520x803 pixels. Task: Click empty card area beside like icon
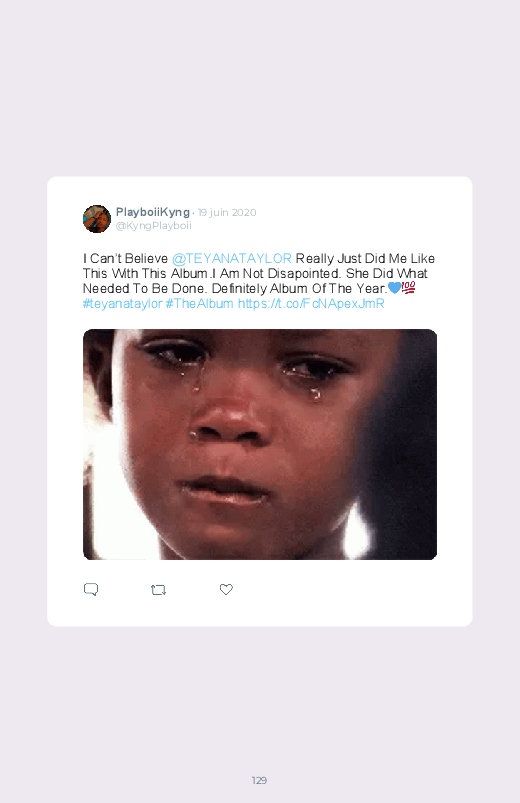point(333,589)
